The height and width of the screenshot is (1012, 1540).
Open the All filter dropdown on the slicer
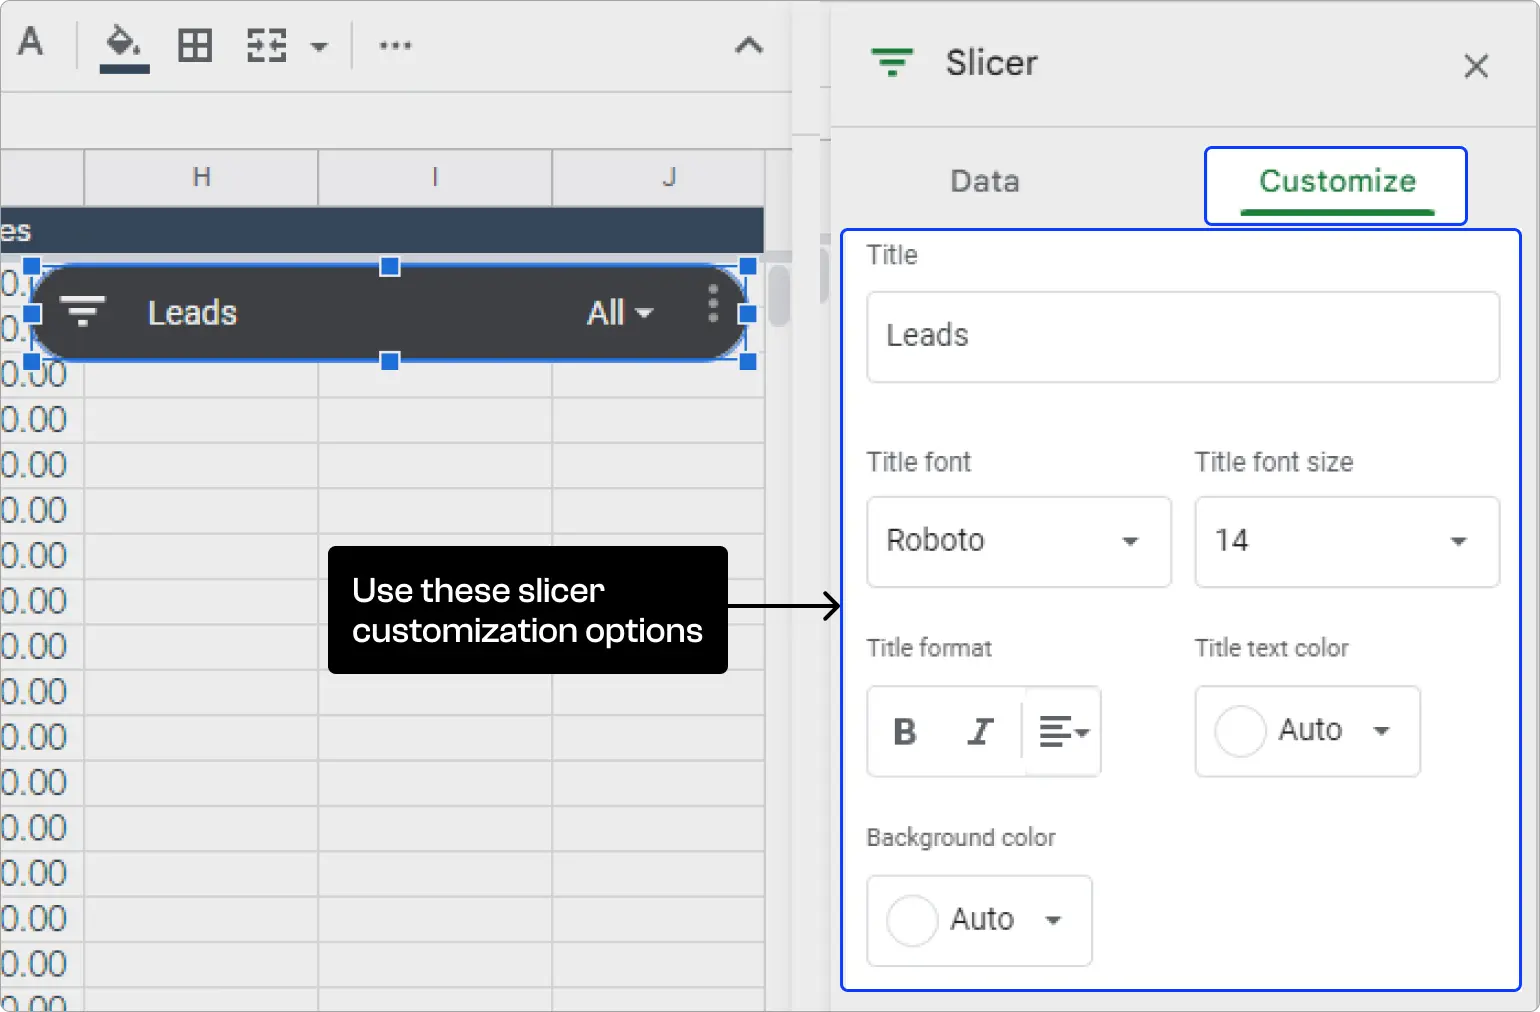618,312
